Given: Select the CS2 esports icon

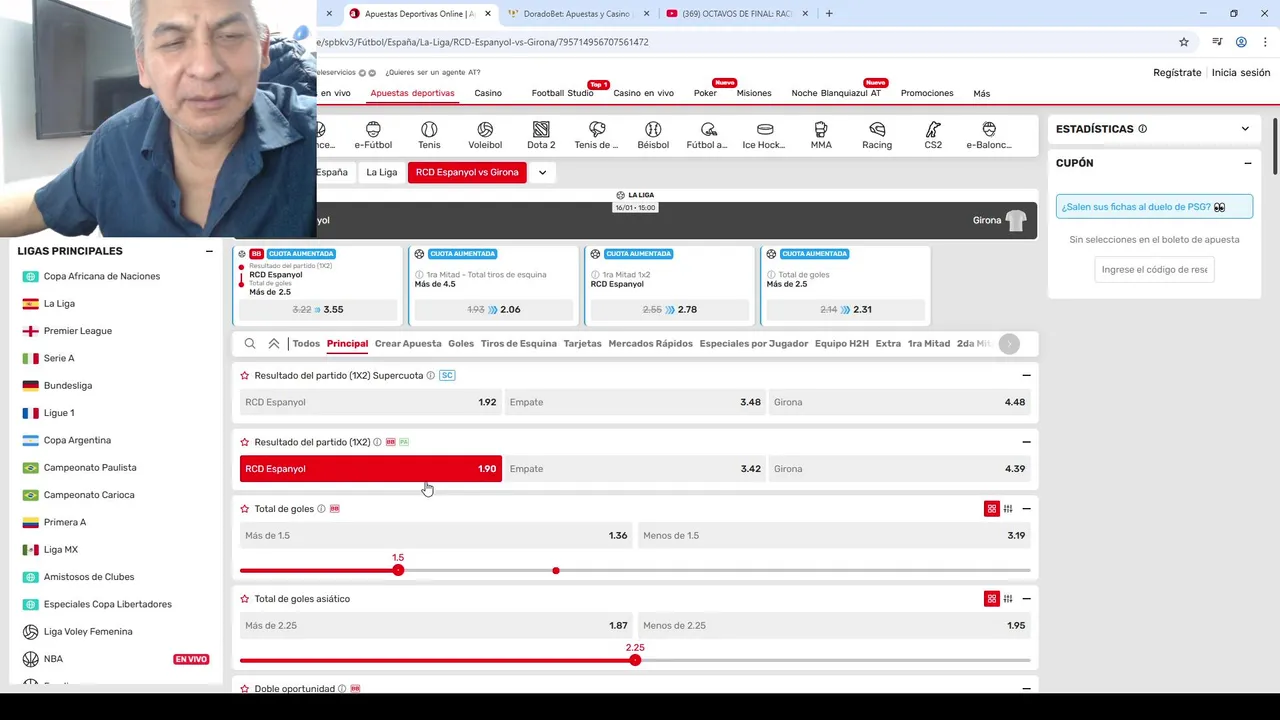Looking at the screenshot, I should pyautogui.click(x=933, y=135).
